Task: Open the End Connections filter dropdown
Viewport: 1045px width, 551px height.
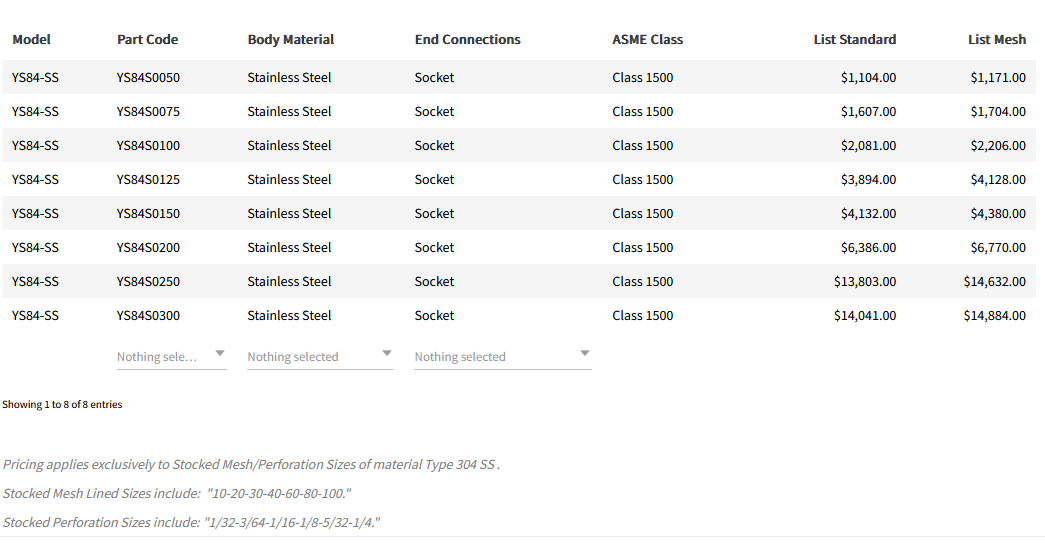Action: (502, 357)
